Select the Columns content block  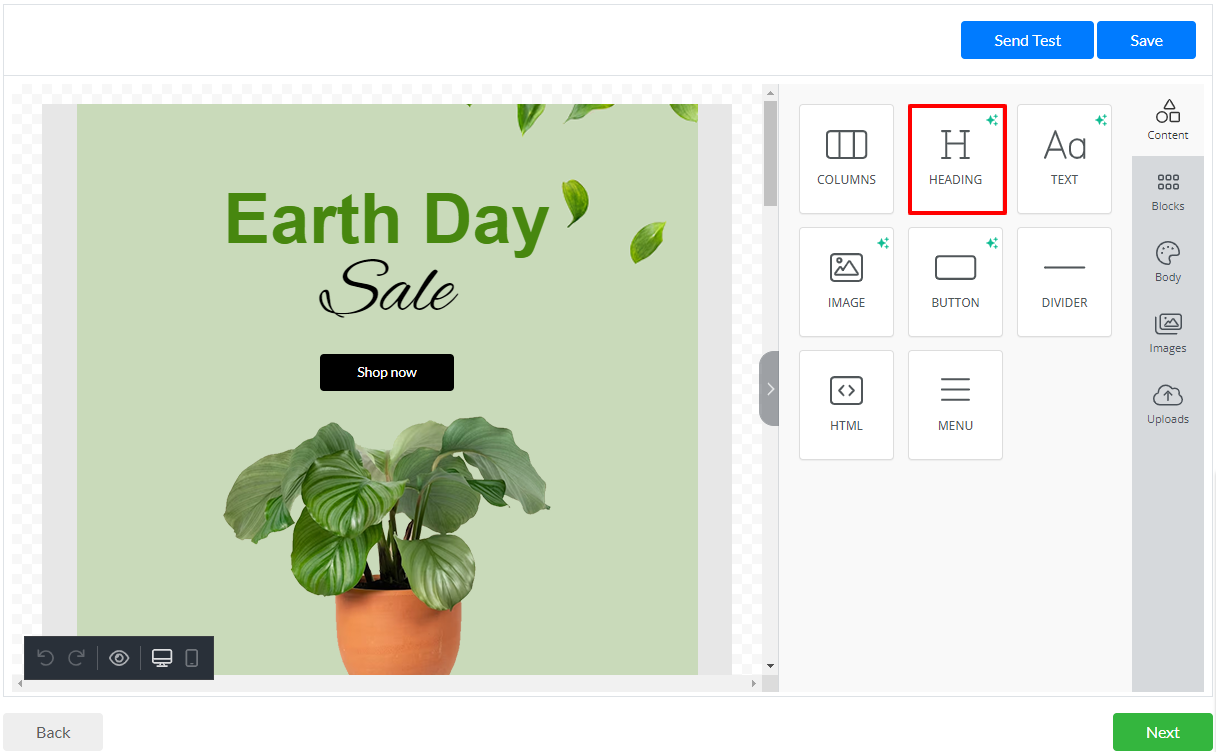[x=846, y=159]
